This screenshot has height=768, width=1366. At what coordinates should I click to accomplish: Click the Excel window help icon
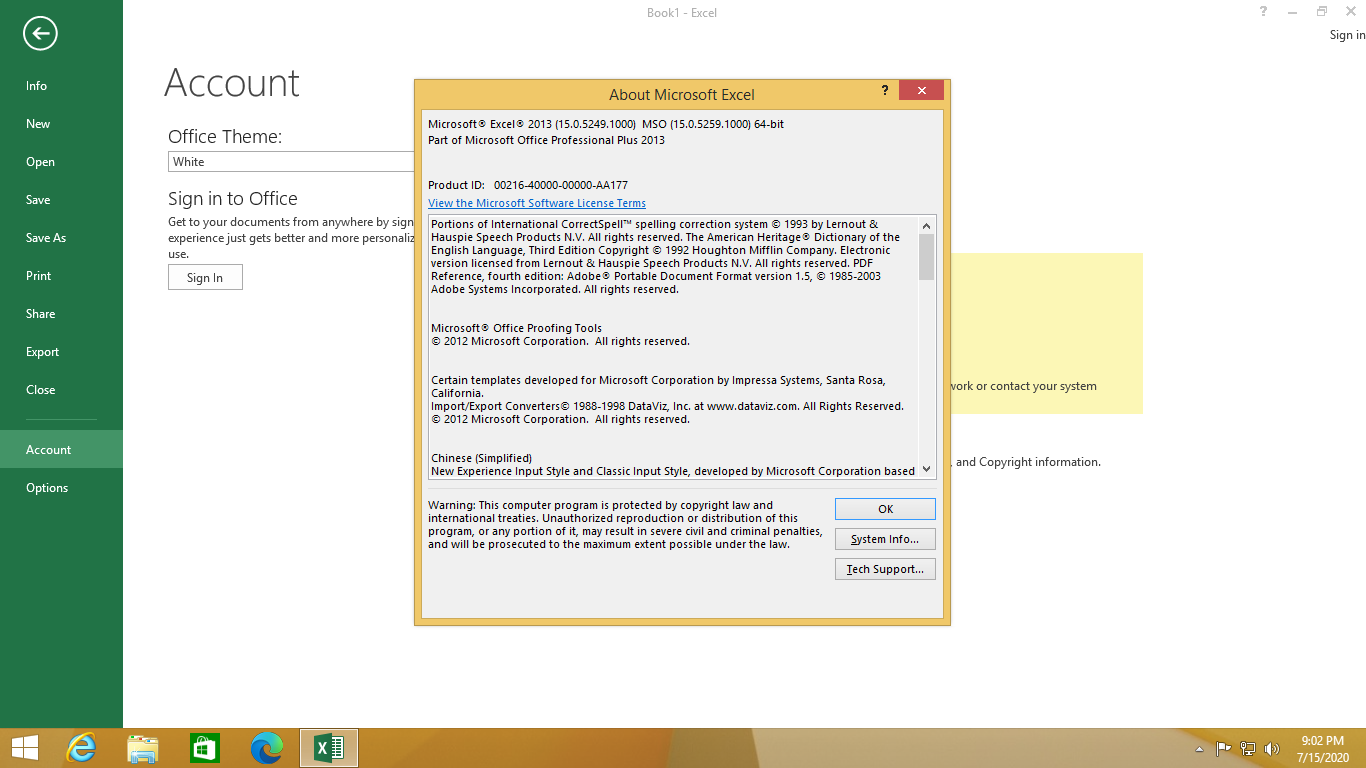pyautogui.click(x=1264, y=12)
